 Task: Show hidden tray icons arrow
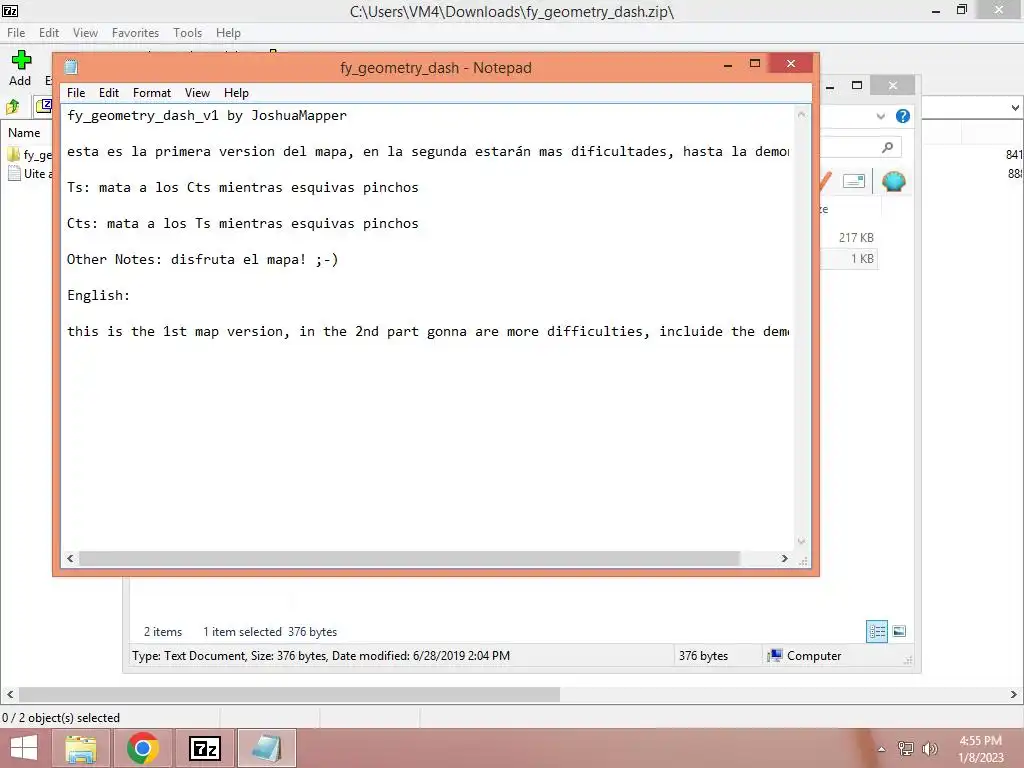[881, 749]
